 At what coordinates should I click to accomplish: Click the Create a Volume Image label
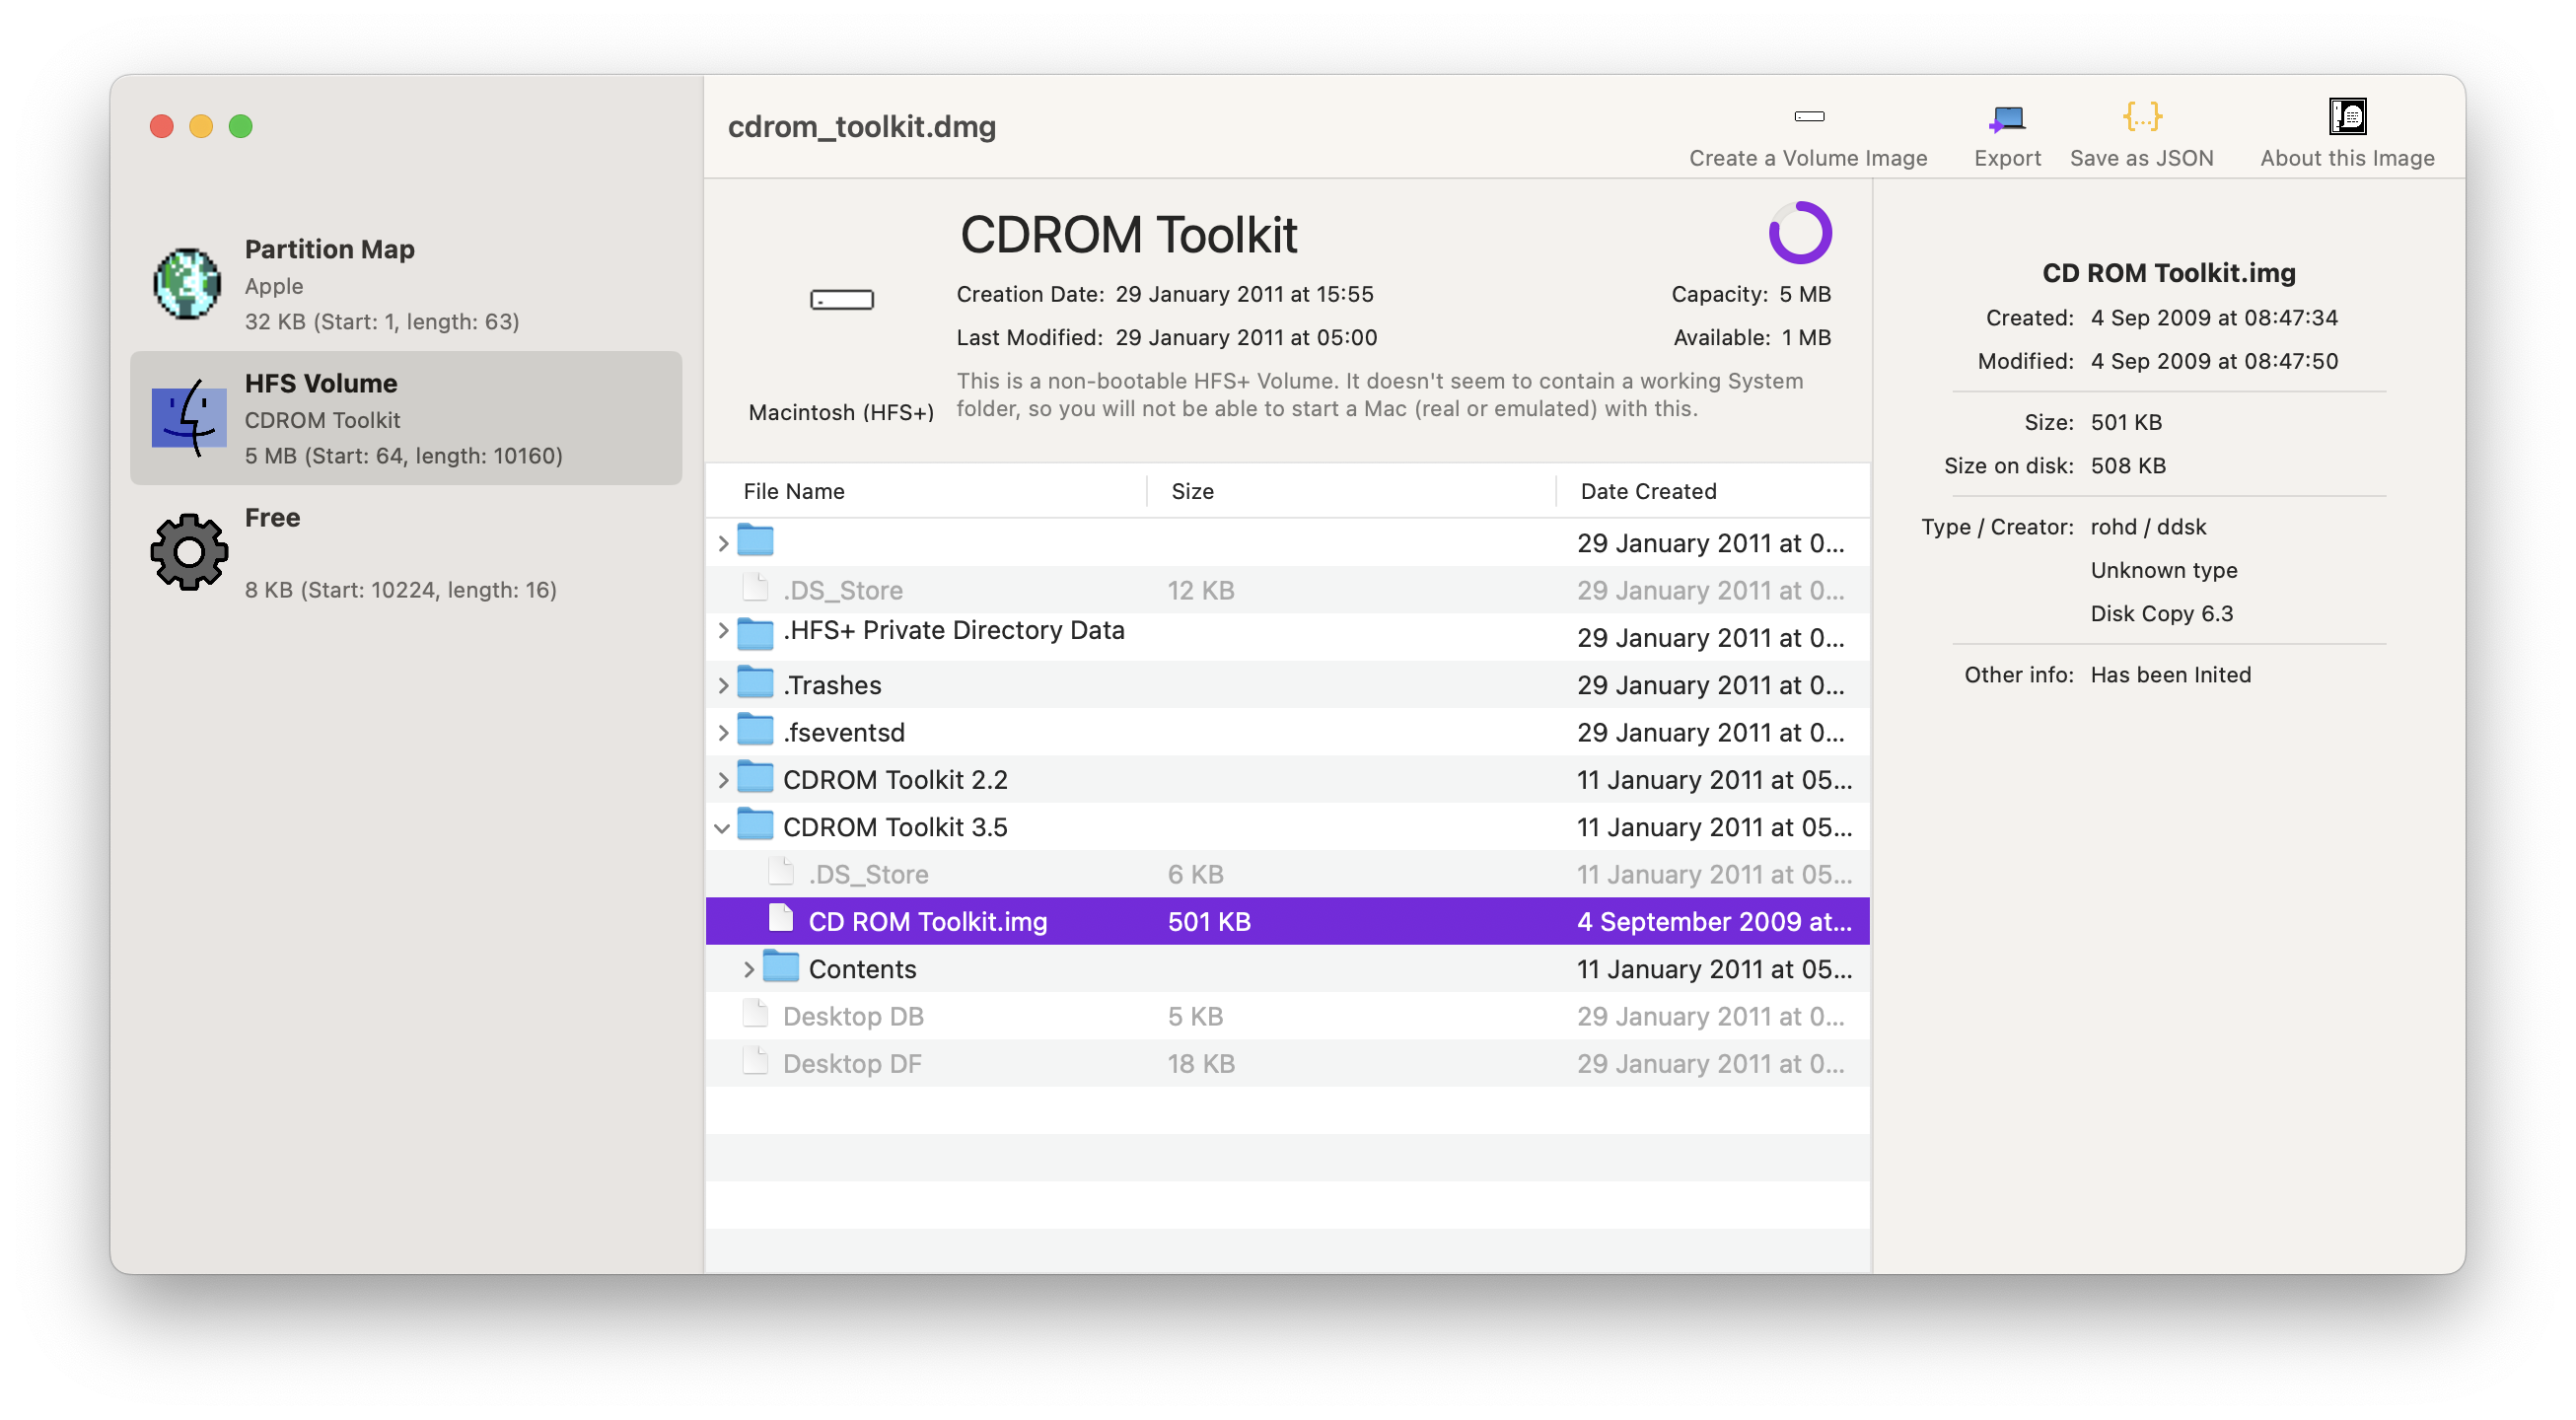point(1808,158)
